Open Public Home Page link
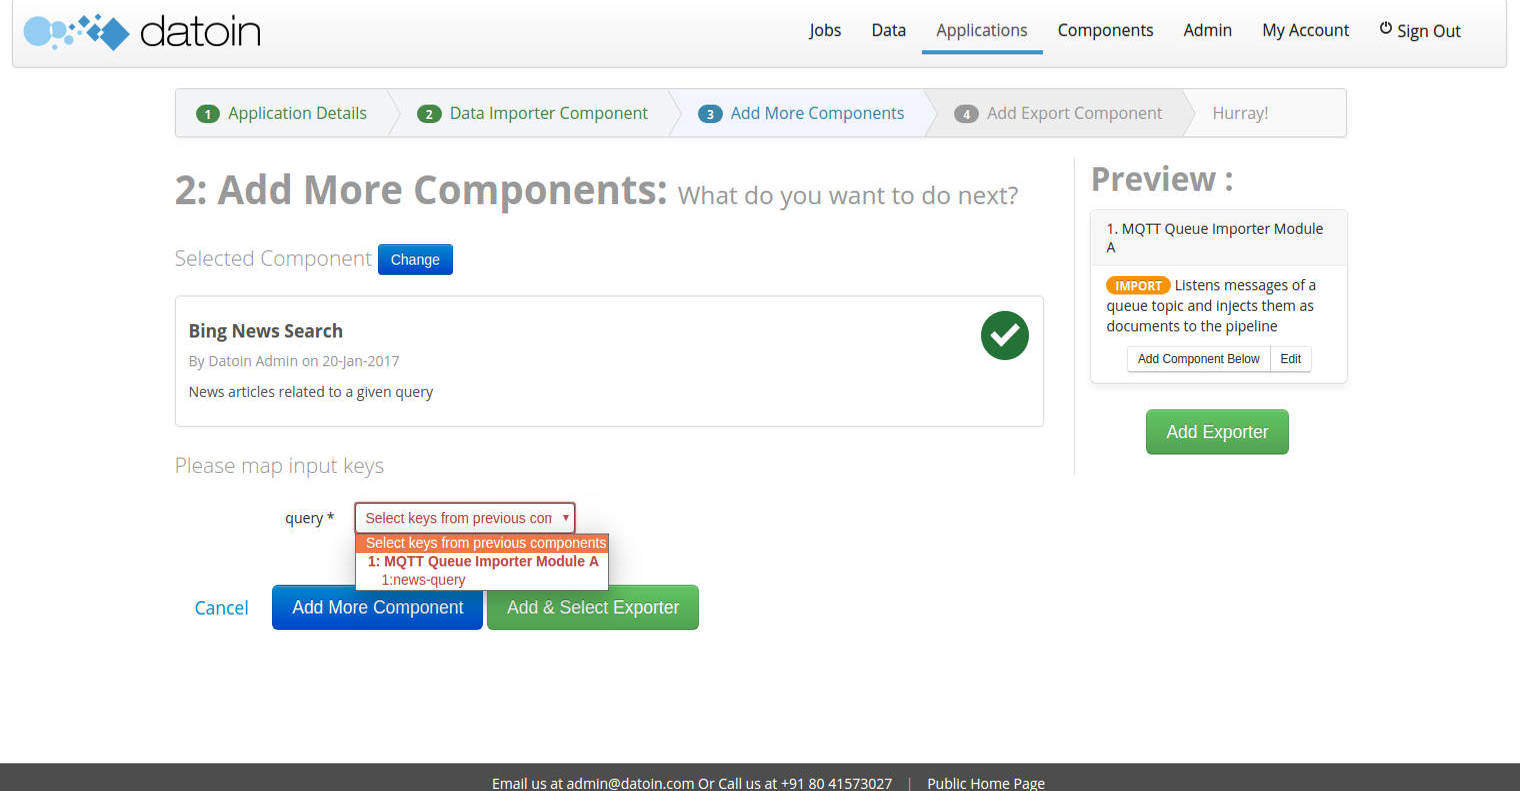This screenshot has width=1520, height=791. pyautogui.click(x=986, y=783)
